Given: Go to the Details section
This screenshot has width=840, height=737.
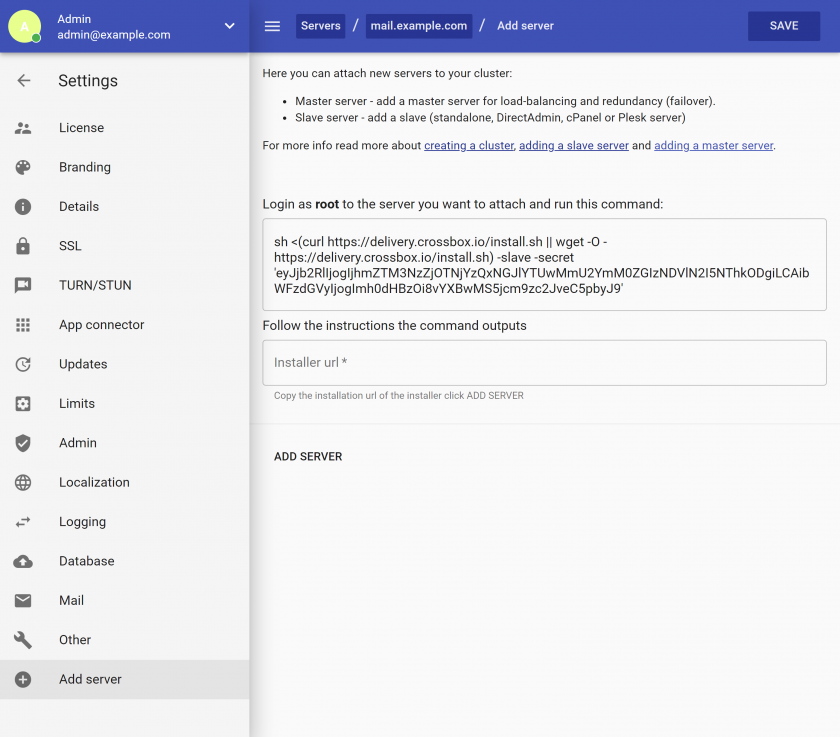Looking at the screenshot, I should pyautogui.click(x=124, y=207).
